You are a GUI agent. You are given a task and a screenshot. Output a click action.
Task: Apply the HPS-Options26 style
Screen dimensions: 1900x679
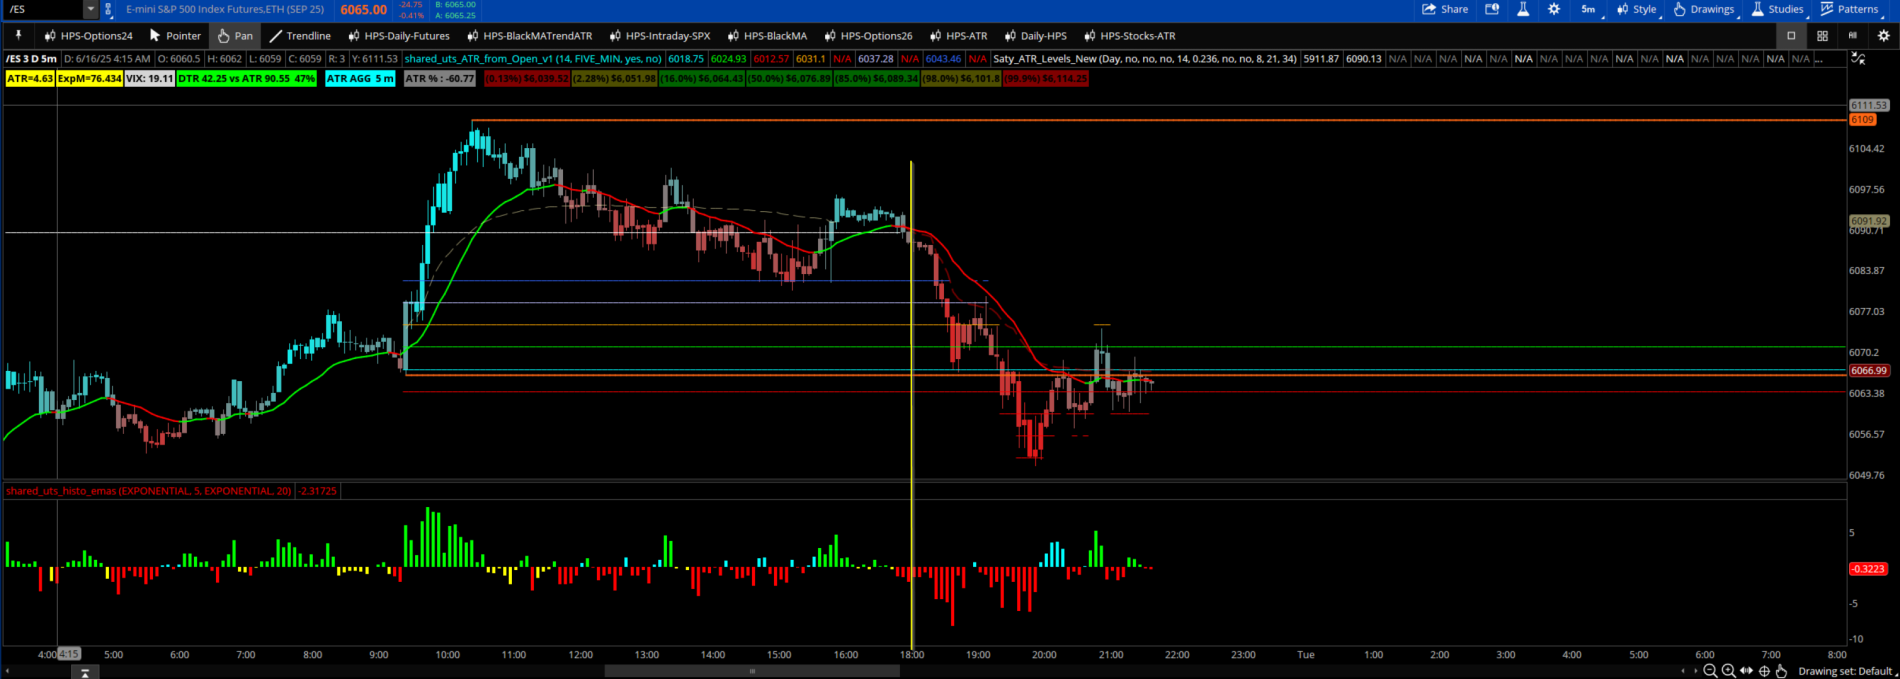[x=868, y=35]
